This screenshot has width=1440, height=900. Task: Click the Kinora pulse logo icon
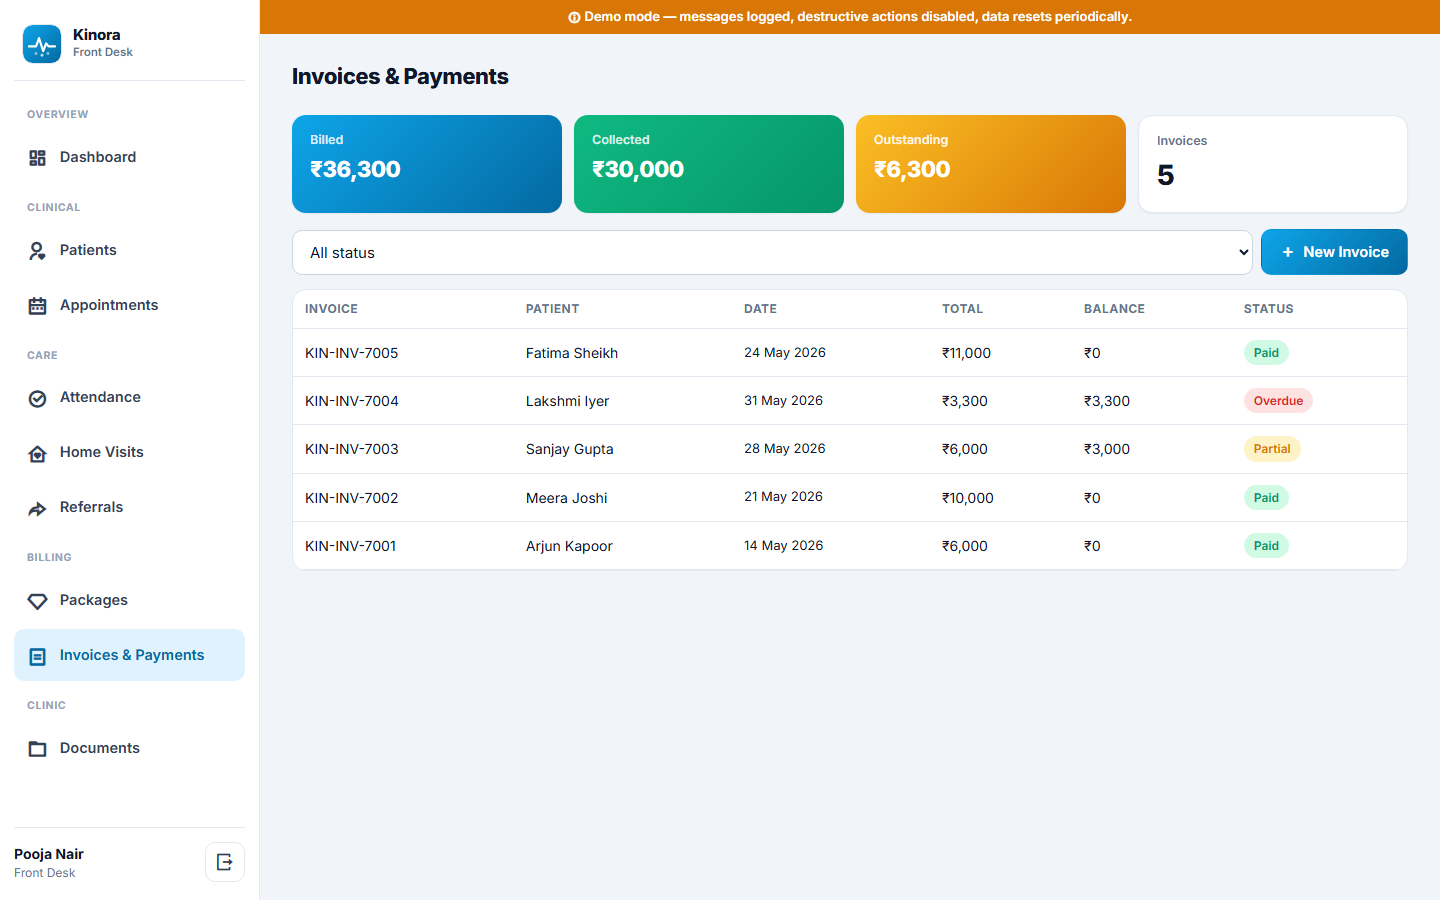42,44
